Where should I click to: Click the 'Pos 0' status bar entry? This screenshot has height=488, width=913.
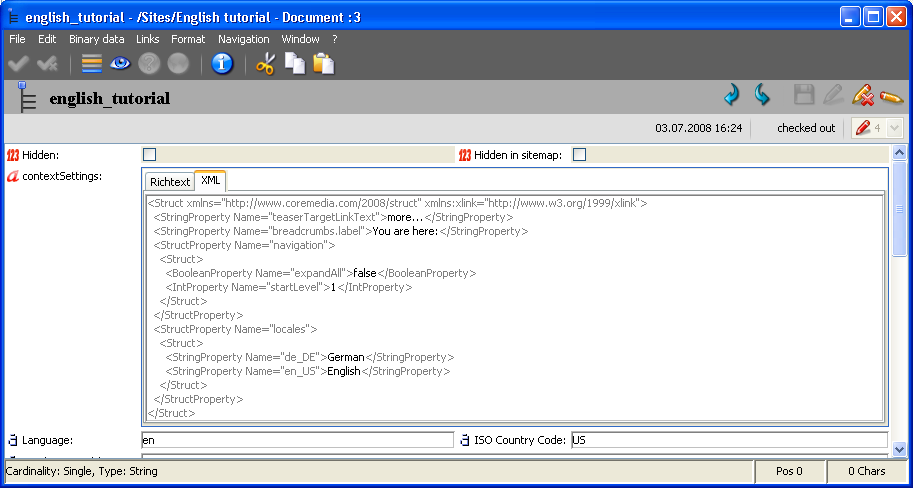coord(790,471)
